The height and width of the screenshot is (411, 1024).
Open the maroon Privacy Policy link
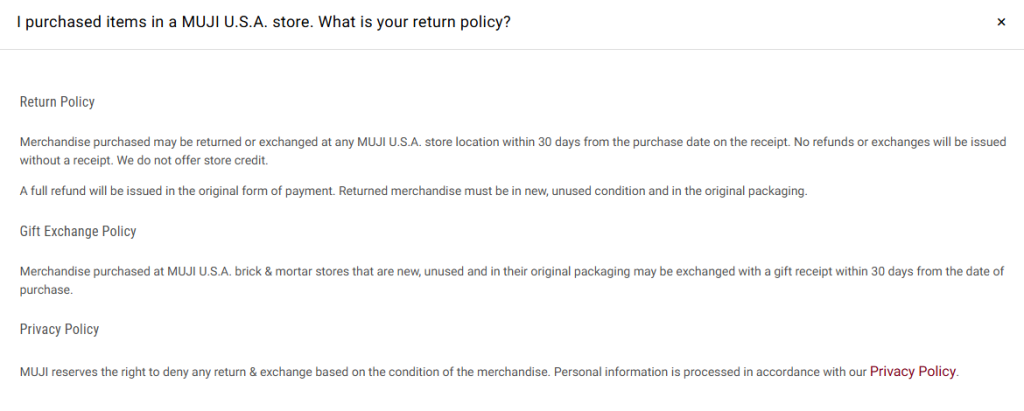[913, 371]
